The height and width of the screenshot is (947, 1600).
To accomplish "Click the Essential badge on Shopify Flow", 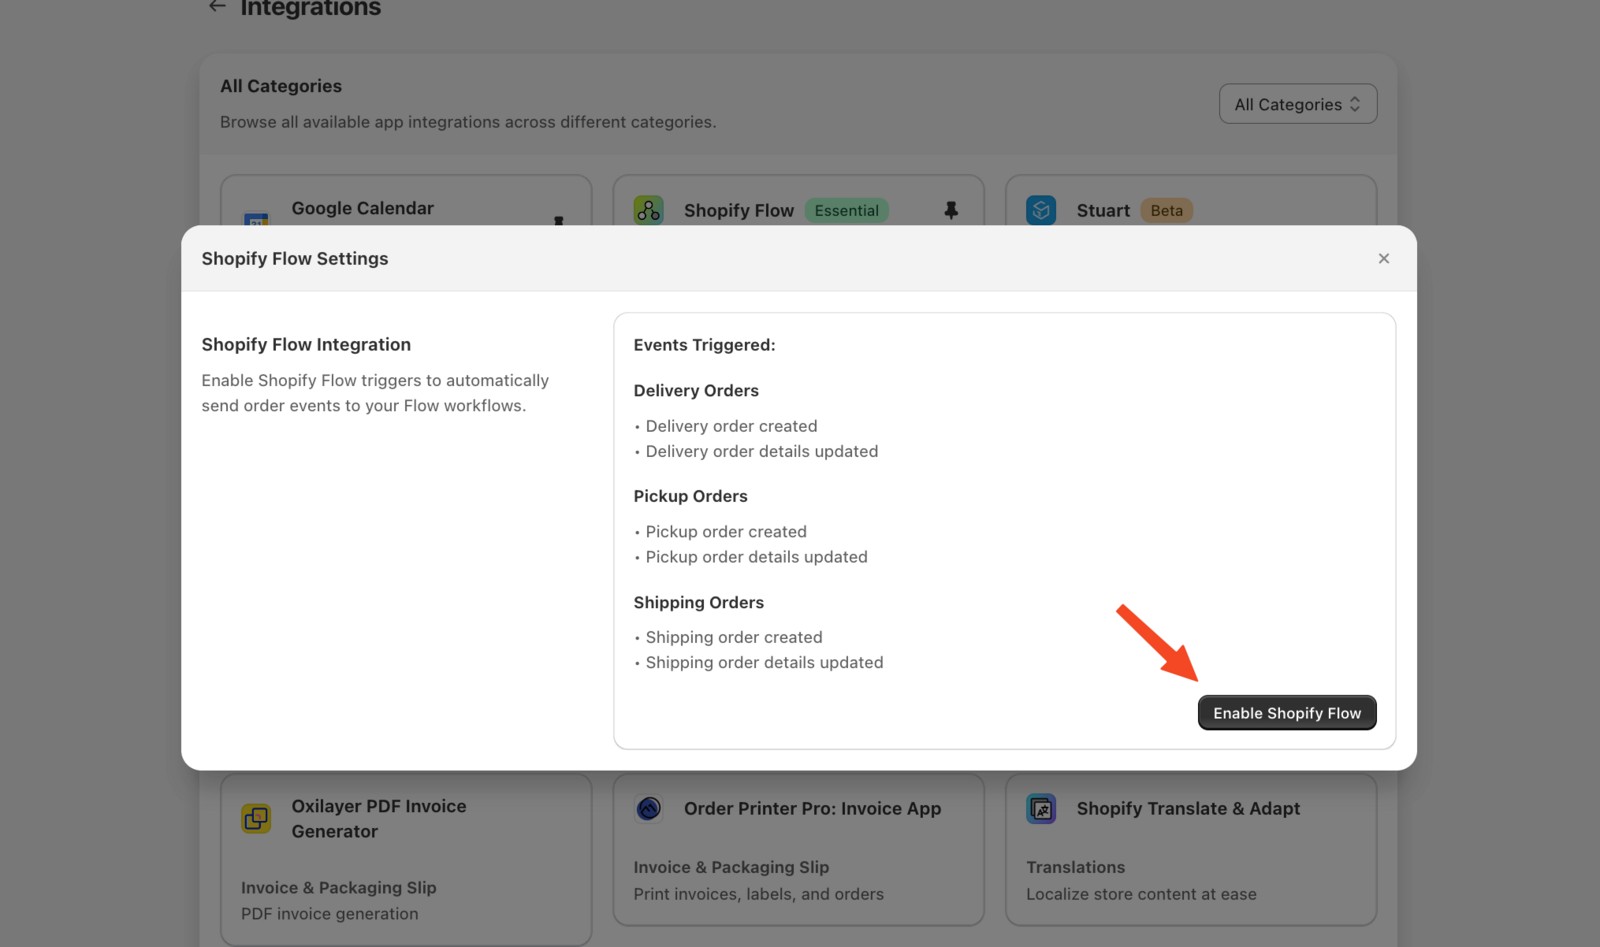I will [846, 210].
